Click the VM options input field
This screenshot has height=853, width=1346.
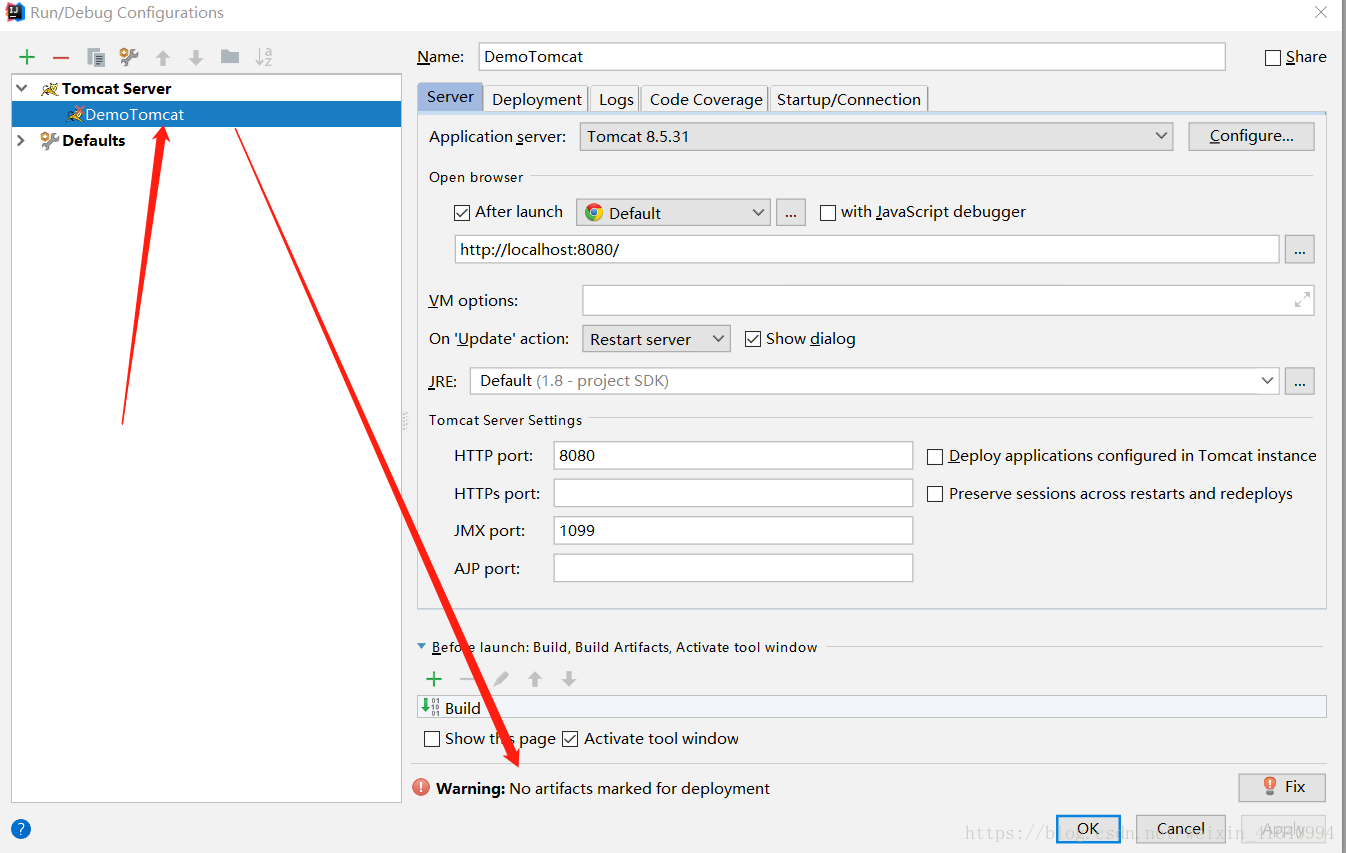pos(948,300)
